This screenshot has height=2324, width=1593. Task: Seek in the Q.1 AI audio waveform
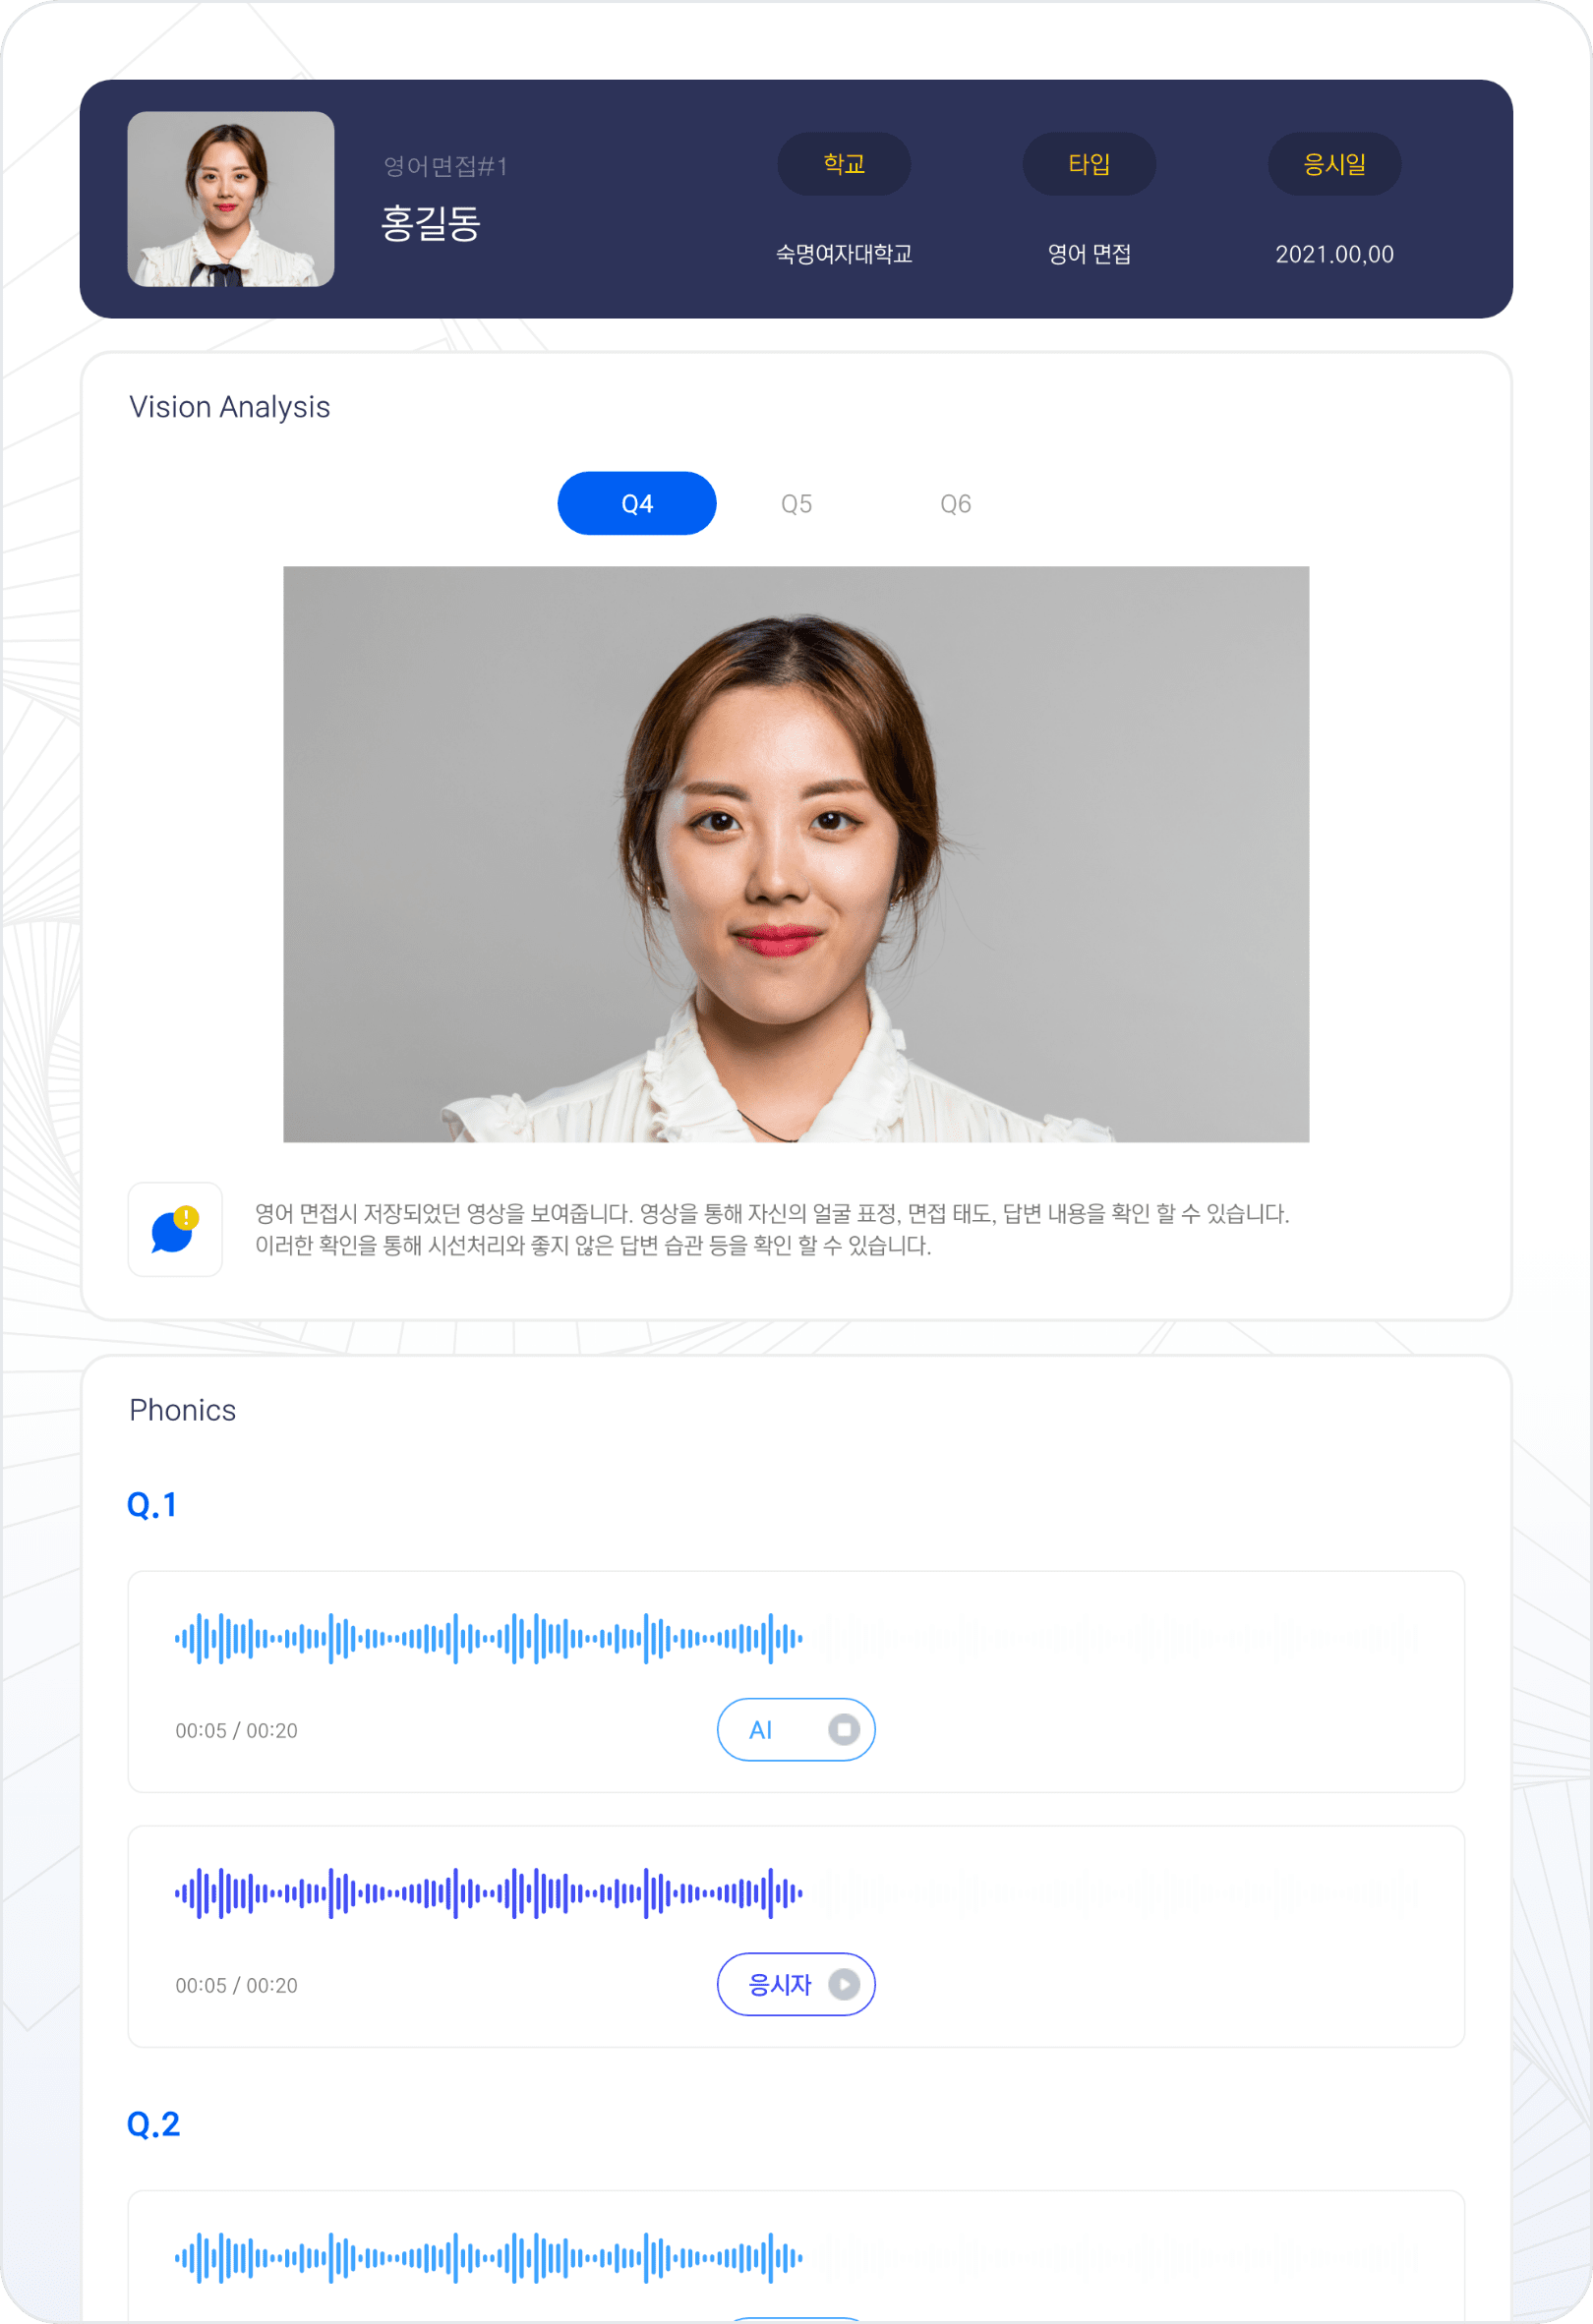489,1638
